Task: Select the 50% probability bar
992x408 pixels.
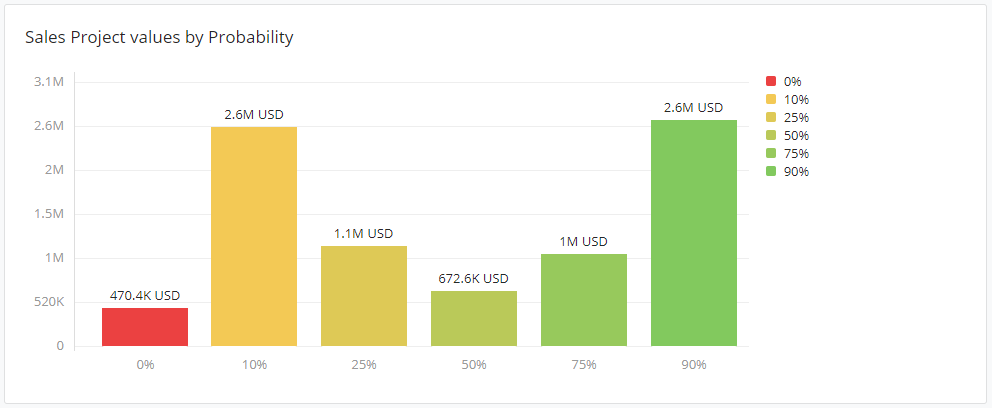Action: (474, 318)
